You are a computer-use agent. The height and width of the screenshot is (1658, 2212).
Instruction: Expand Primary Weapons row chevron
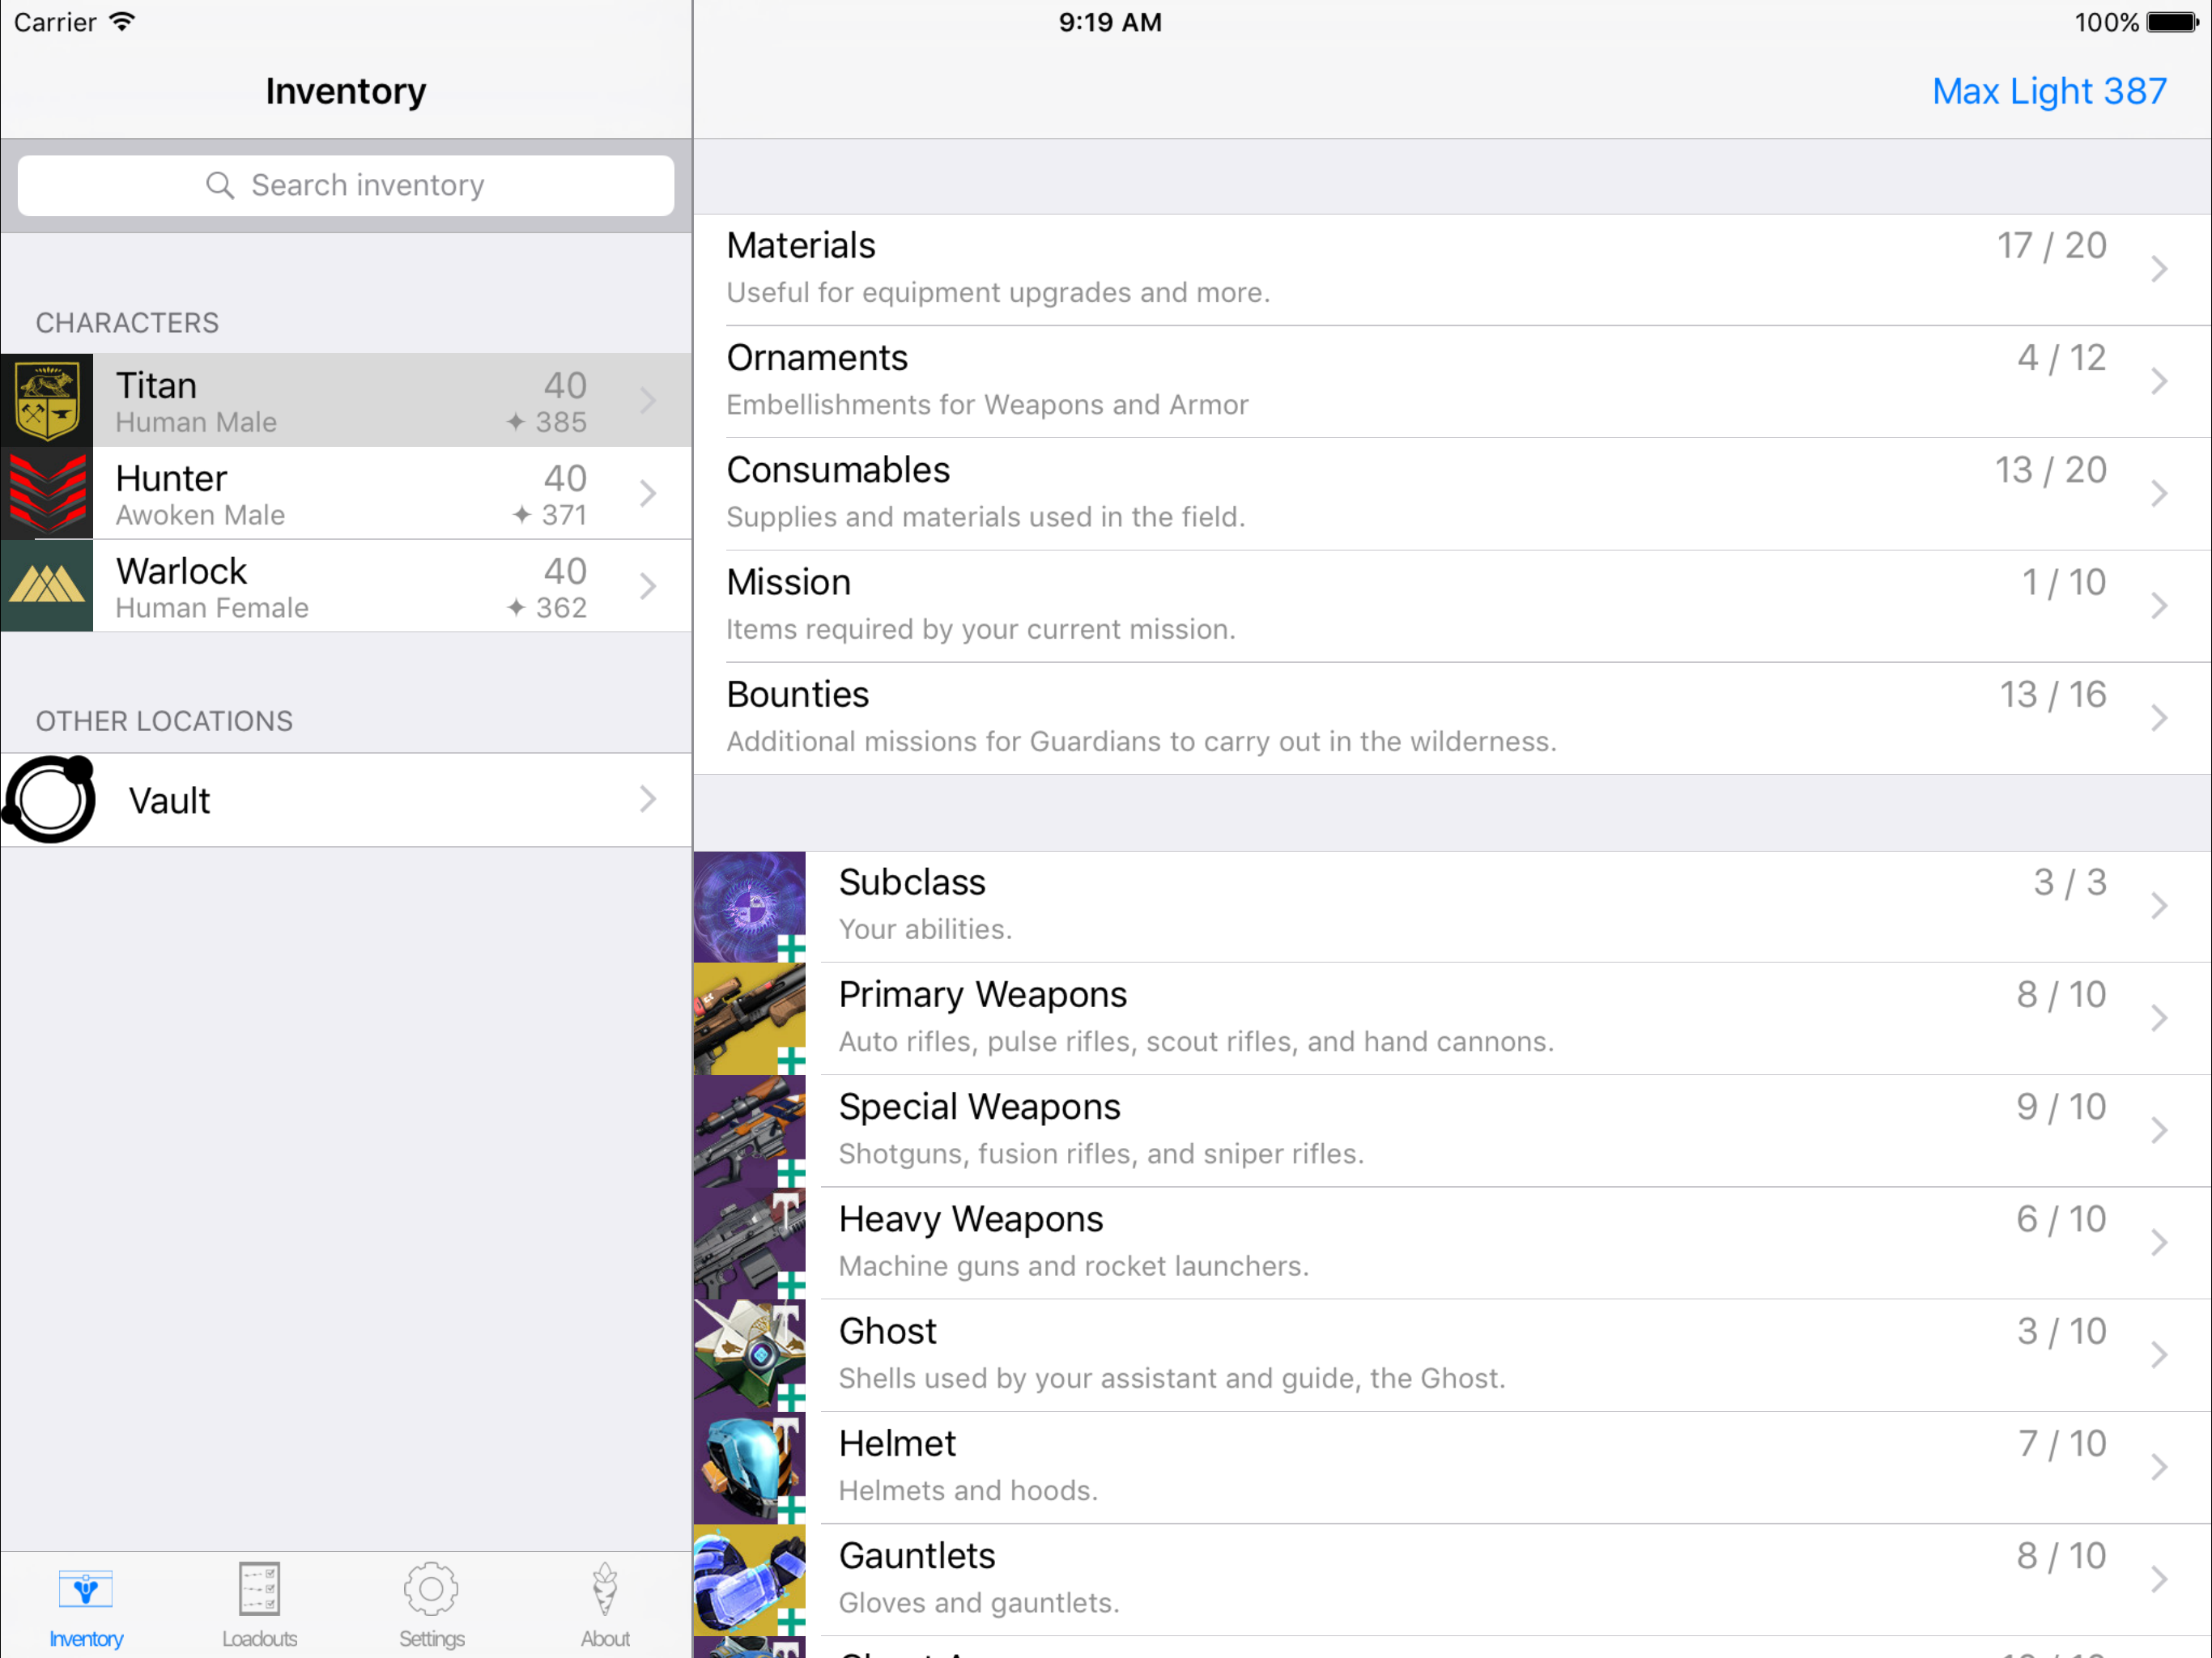2159,1018
